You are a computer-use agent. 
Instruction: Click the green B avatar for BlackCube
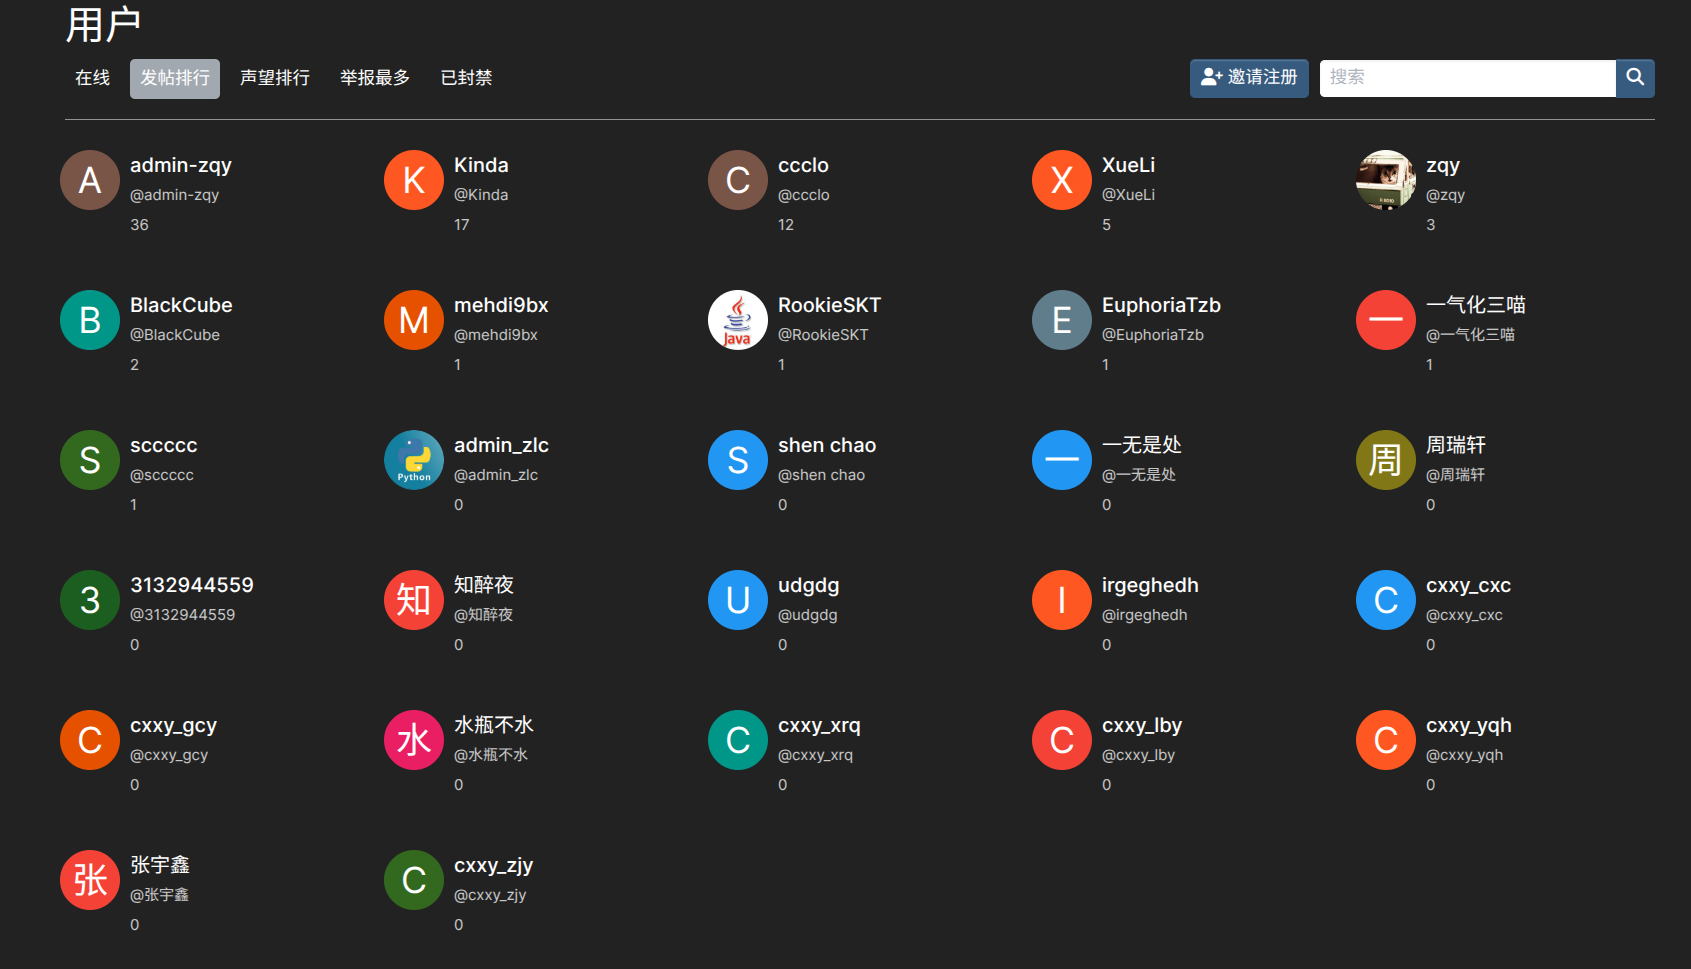pos(90,320)
